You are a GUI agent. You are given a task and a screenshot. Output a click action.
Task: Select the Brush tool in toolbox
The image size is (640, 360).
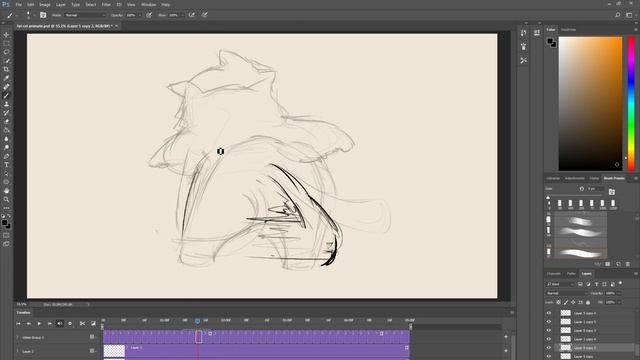click(x=6, y=96)
